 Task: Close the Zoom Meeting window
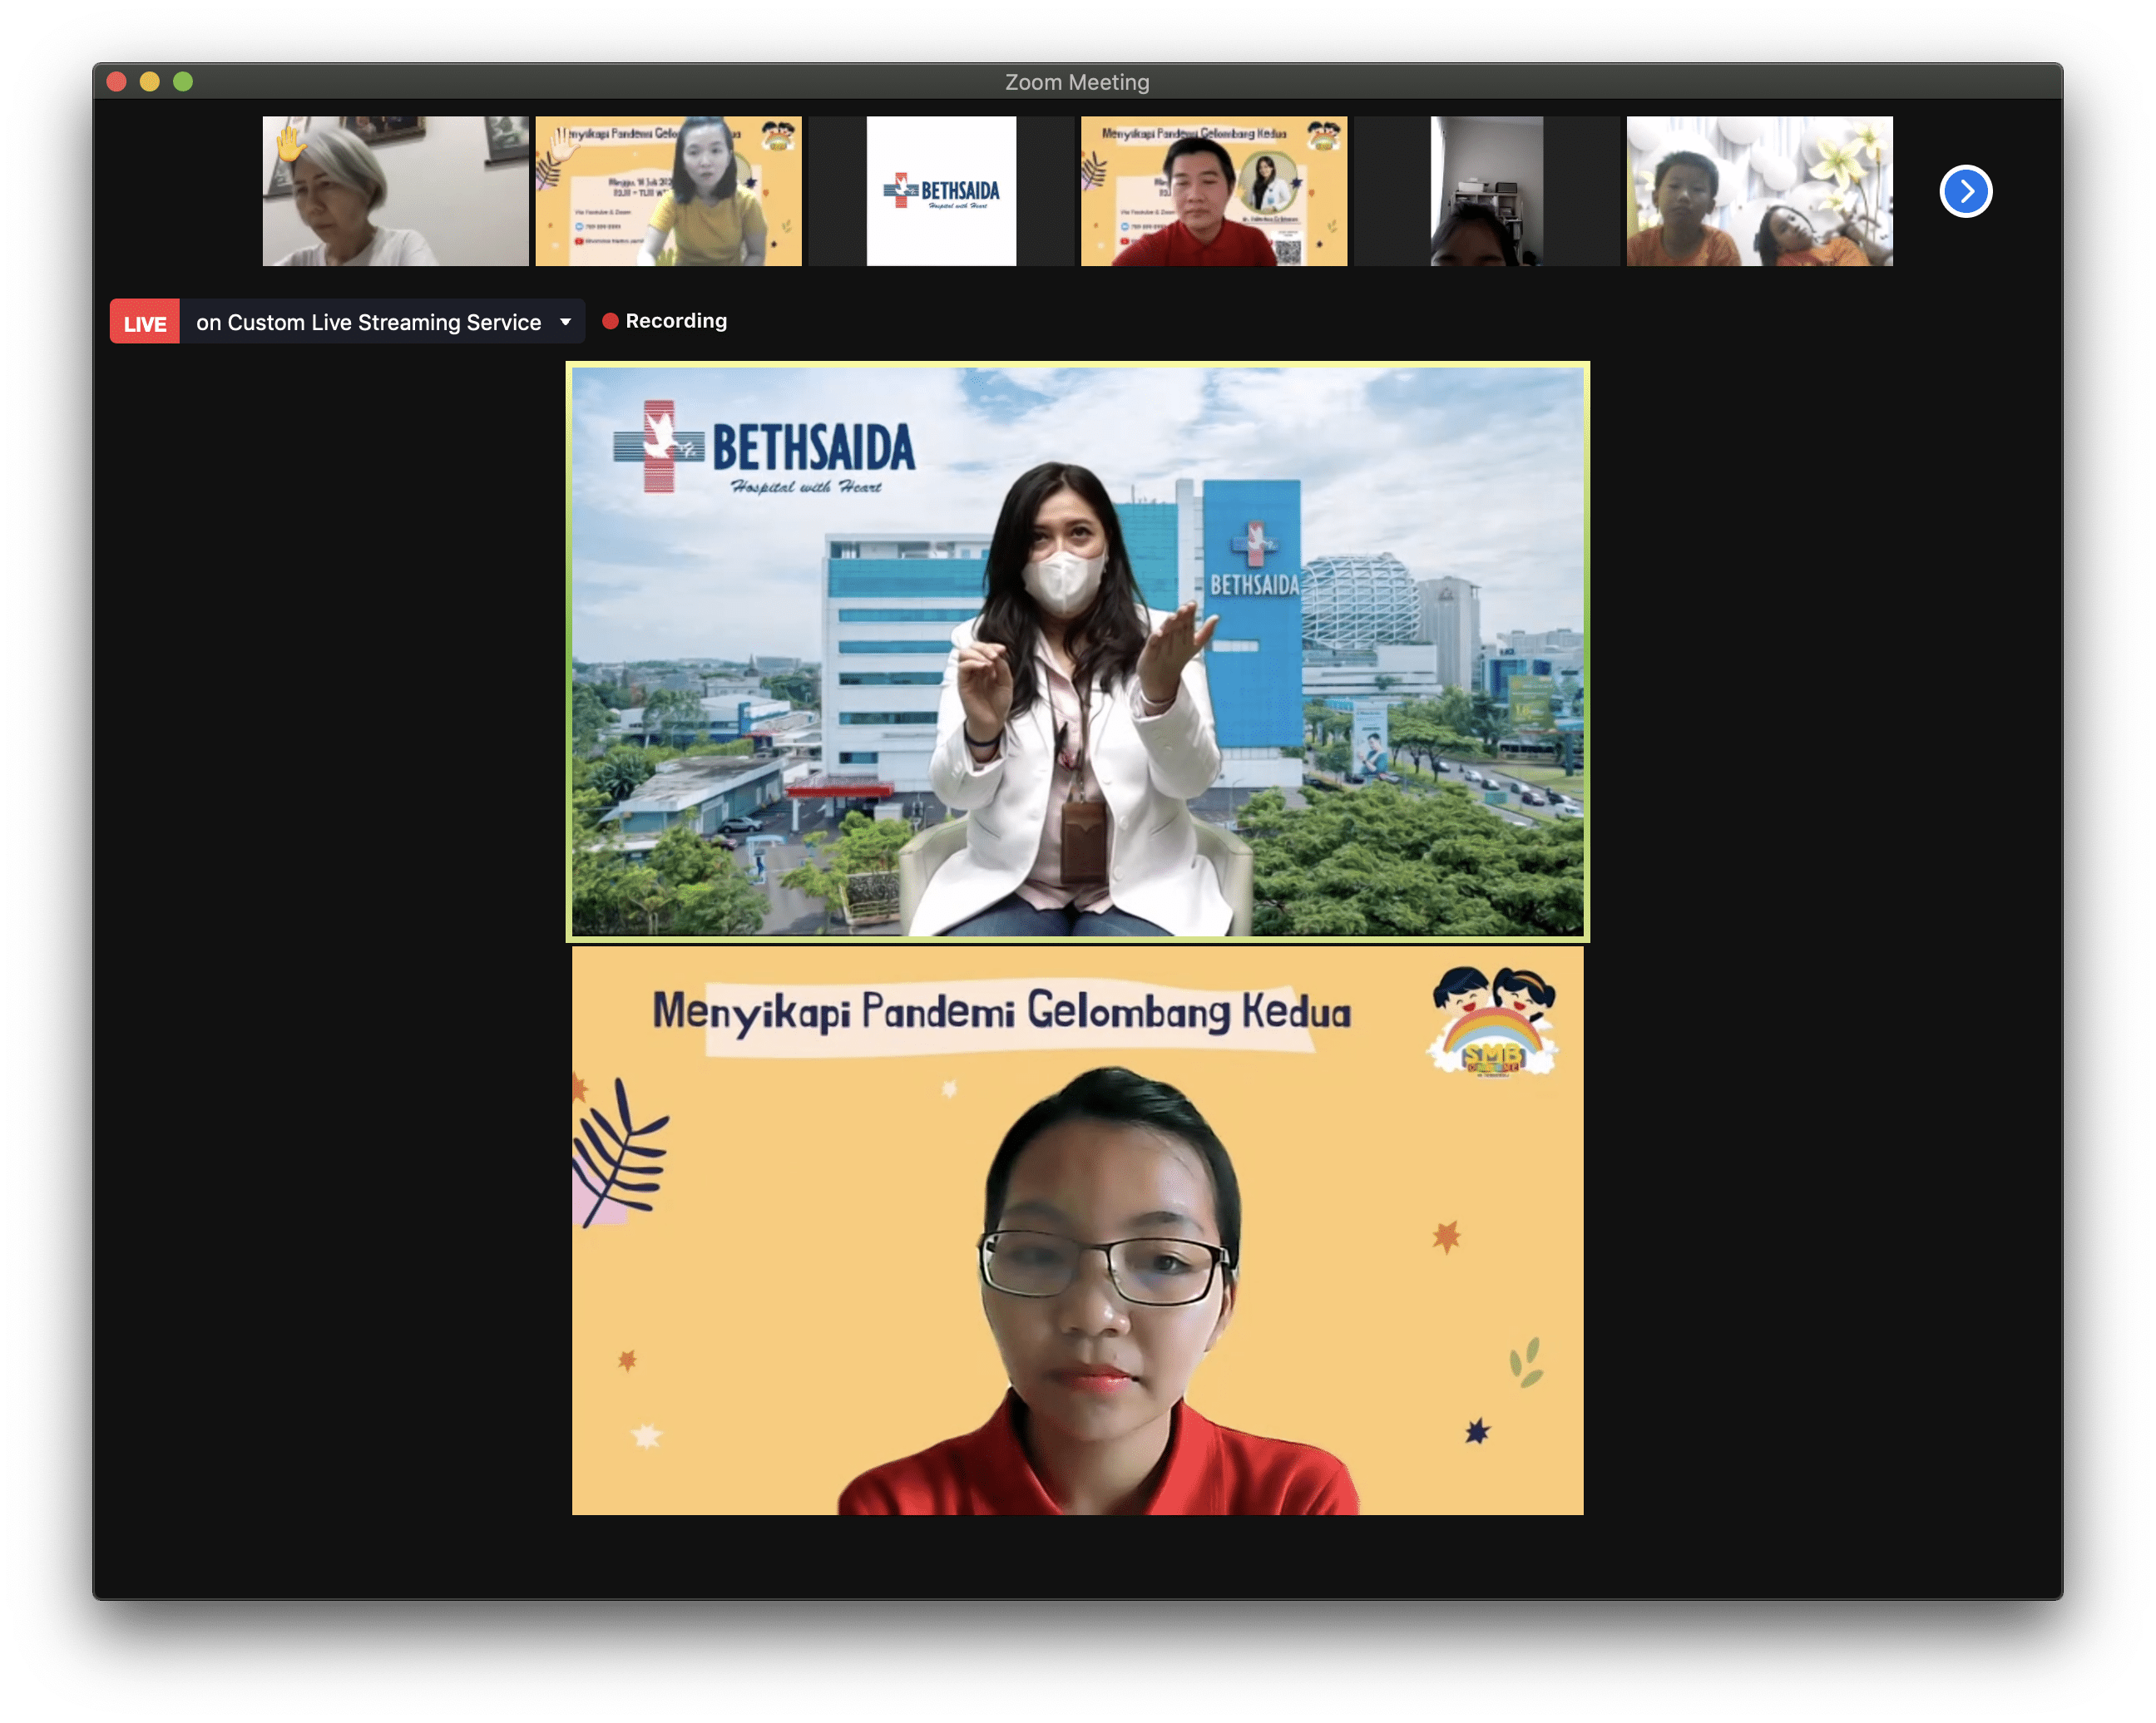click(x=117, y=82)
